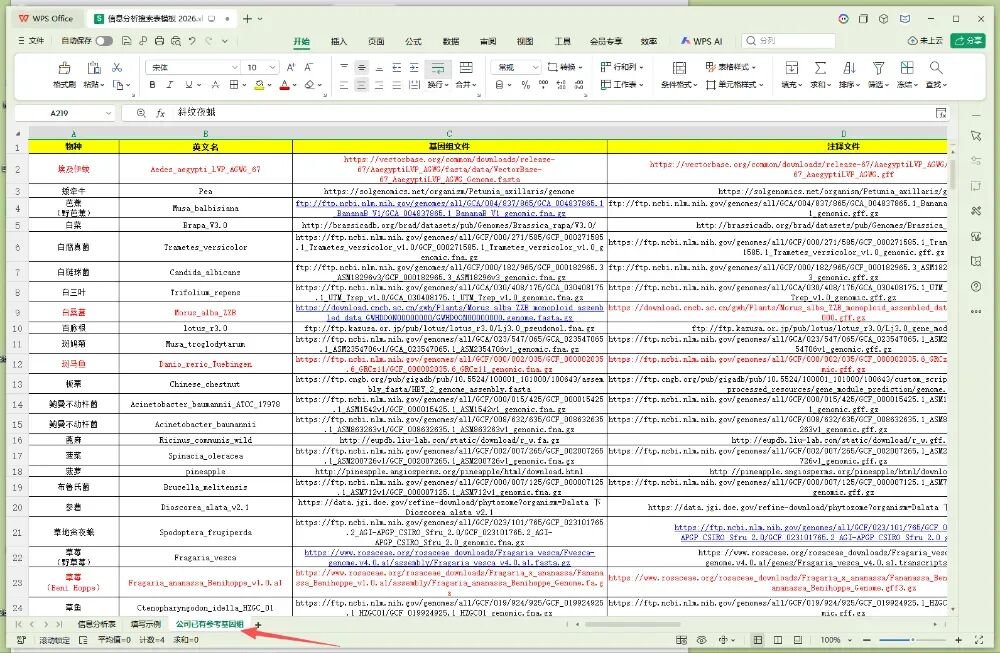Toggle italic formatting
Screen dimensions: 1000x653
tap(170, 85)
